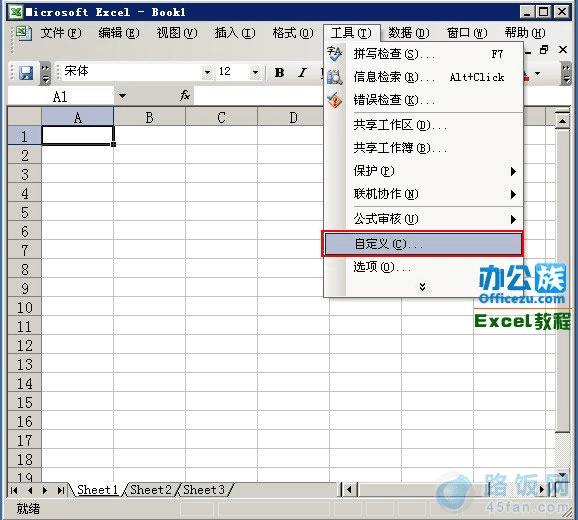Click the Select All corner button
The width and height of the screenshot is (578, 520).
pyautogui.click(x=24, y=116)
